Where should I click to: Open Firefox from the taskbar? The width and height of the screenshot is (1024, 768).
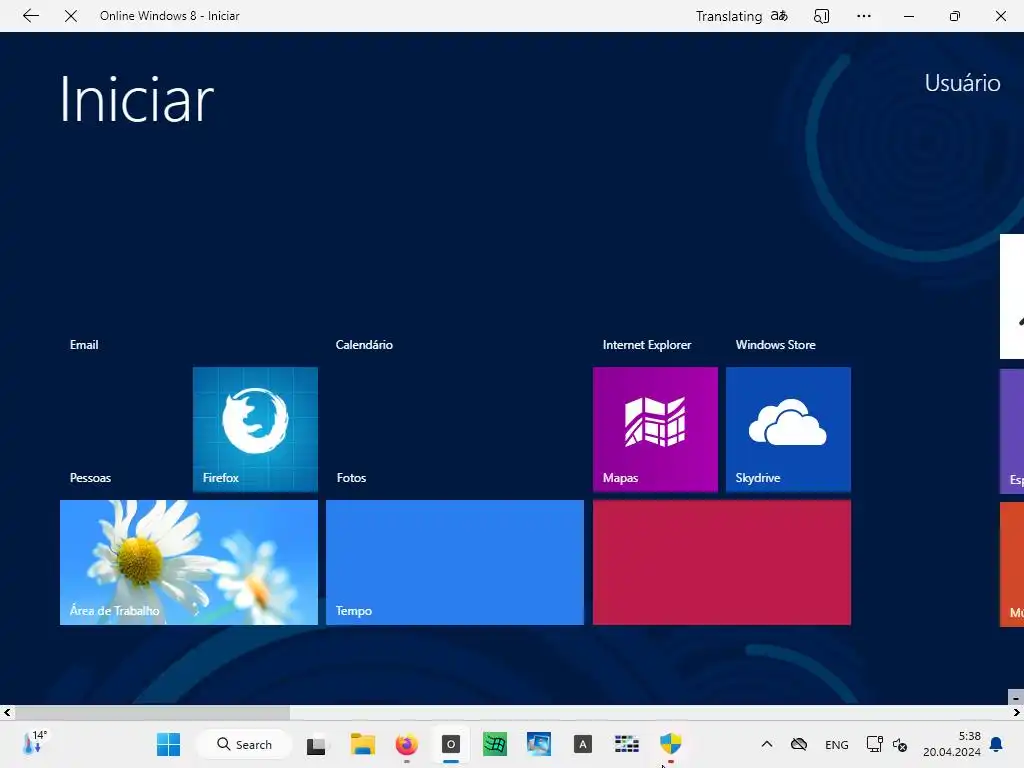tap(406, 744)
